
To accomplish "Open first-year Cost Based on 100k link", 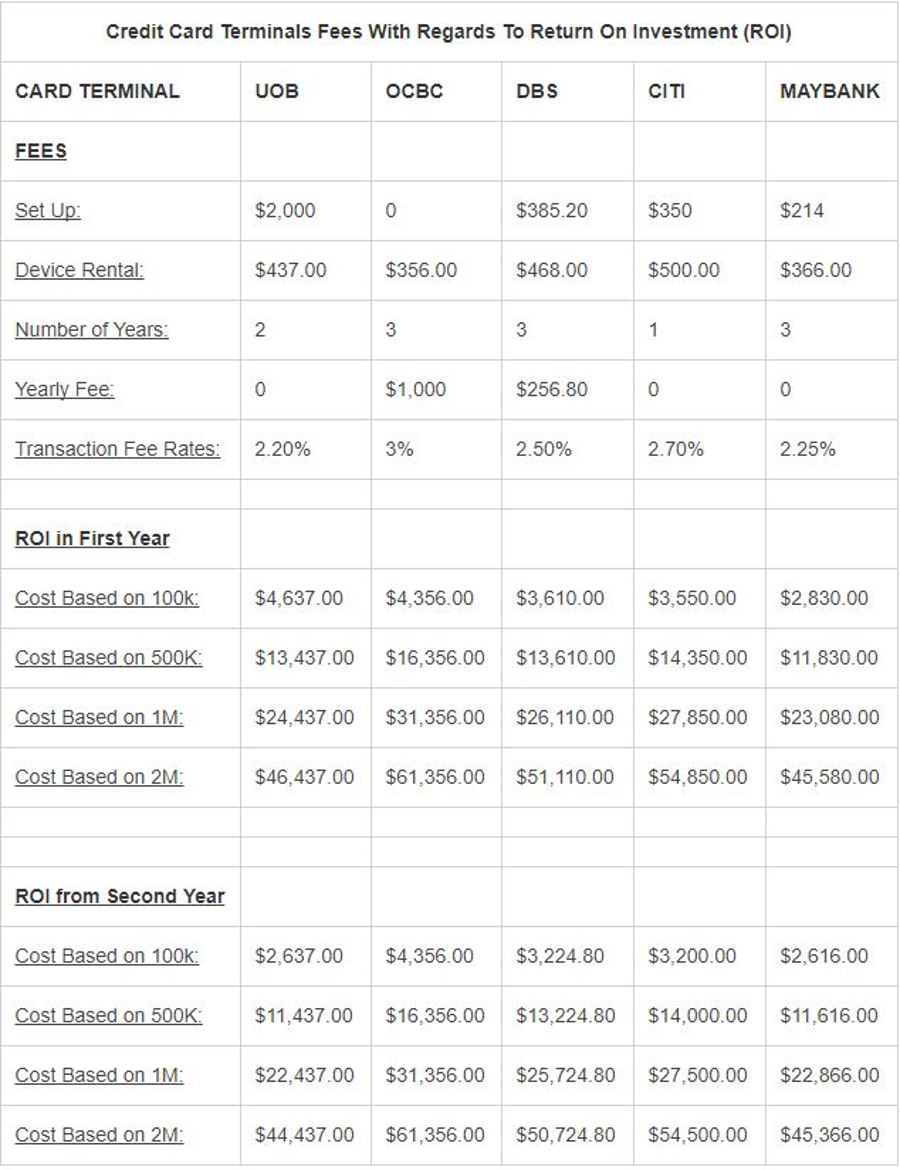I will coord(106,598).
